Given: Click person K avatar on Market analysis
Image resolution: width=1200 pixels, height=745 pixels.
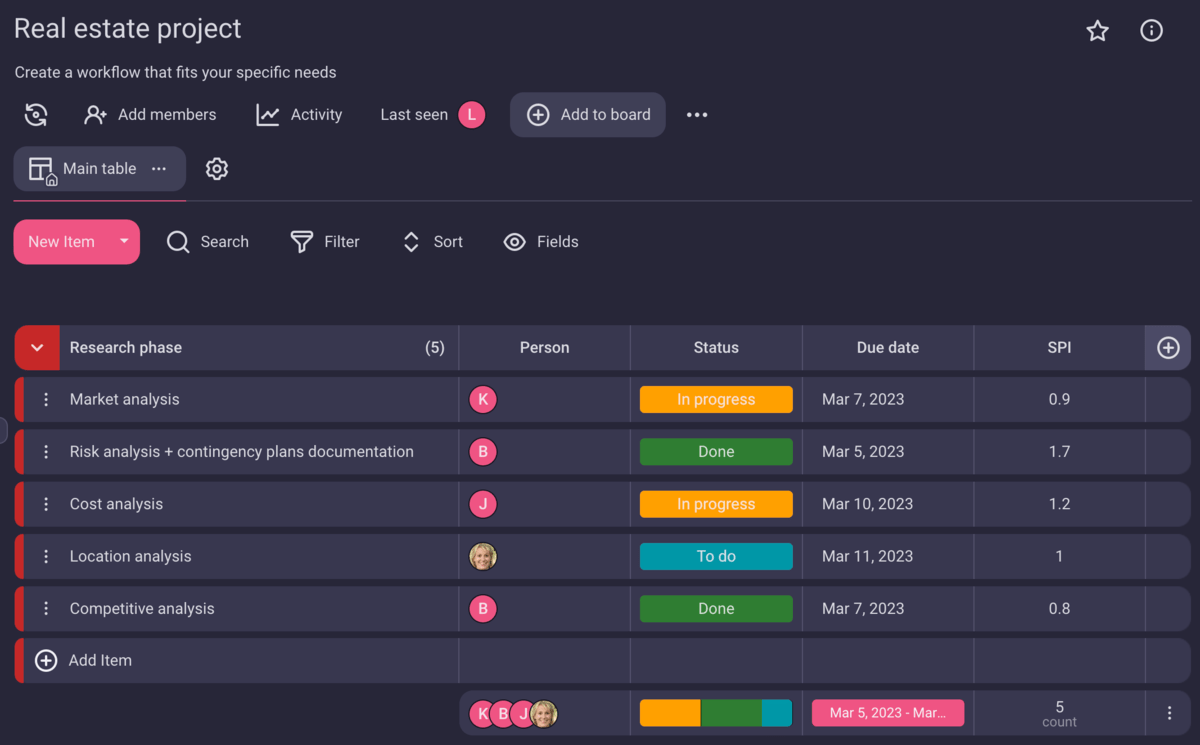Looking at the screenshot, I should [x=483, y=399].
